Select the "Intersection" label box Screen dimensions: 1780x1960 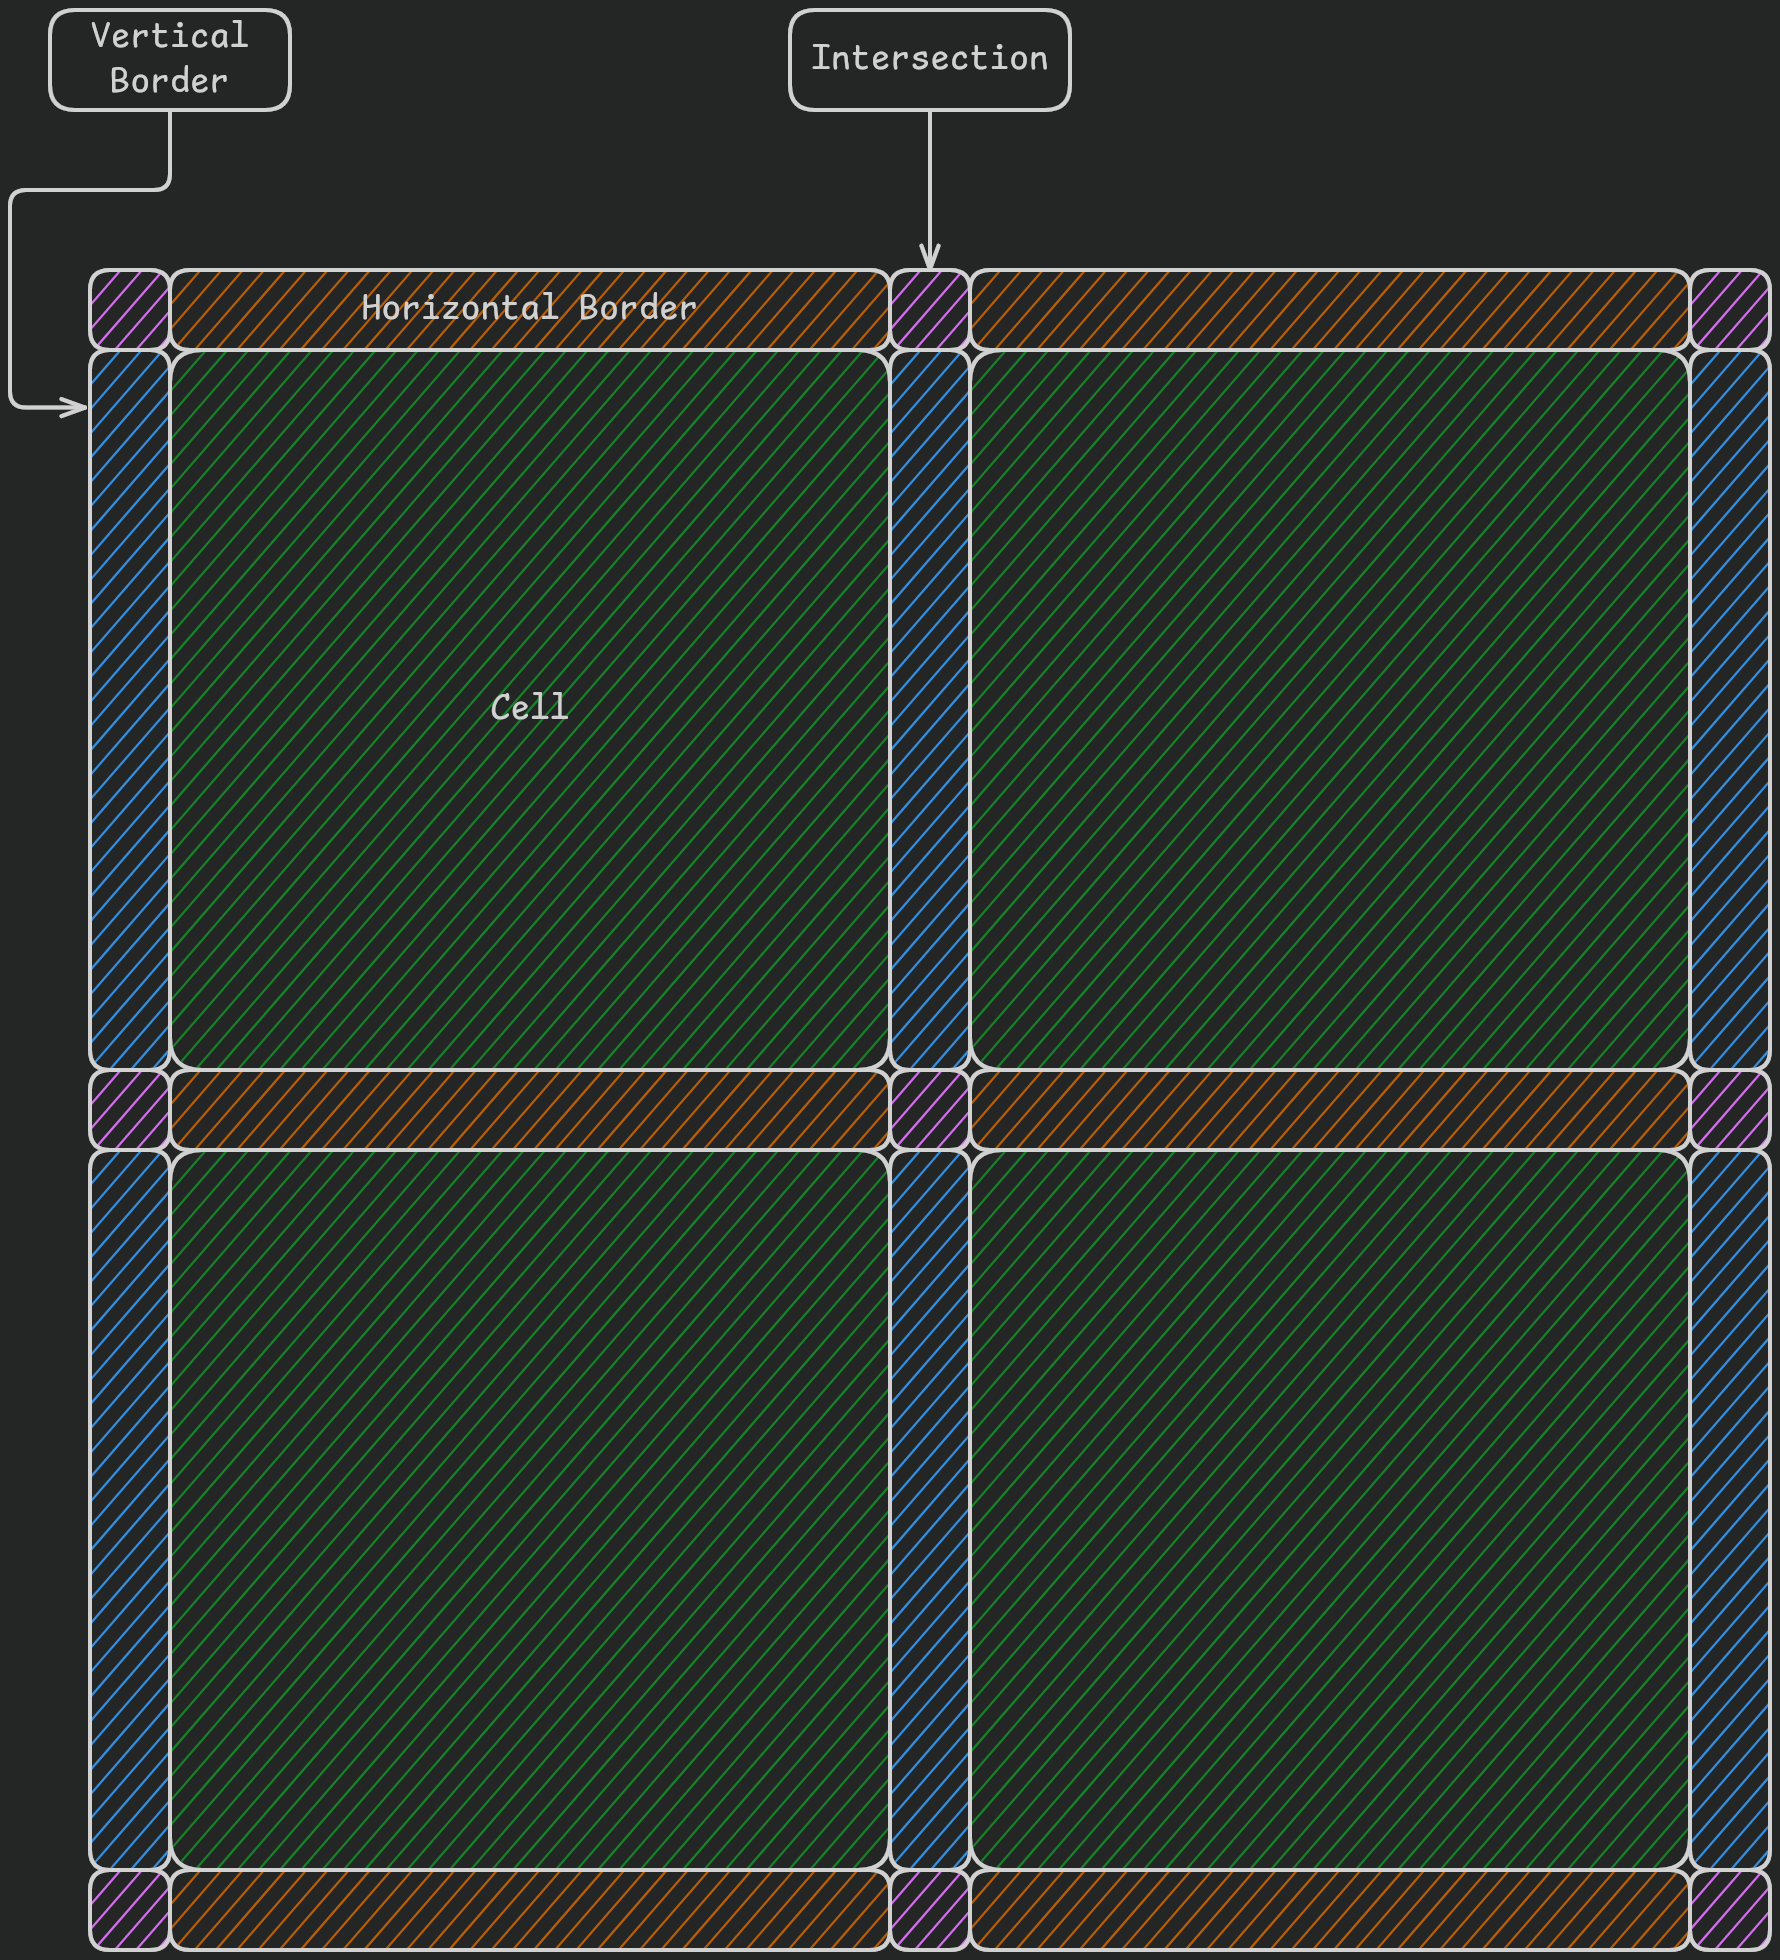click(x=930, y=60)
